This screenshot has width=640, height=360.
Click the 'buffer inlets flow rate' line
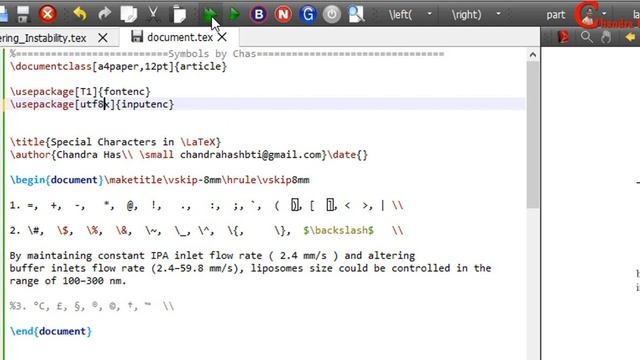[251, 268]
